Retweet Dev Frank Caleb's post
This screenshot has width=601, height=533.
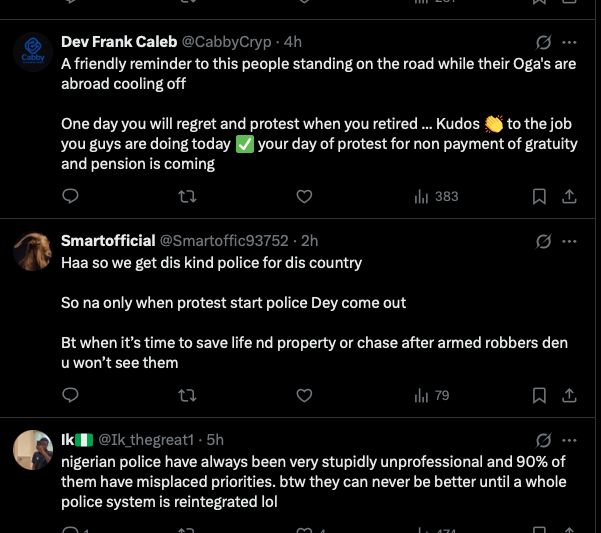pyautogui.click(x=186, y=196)
